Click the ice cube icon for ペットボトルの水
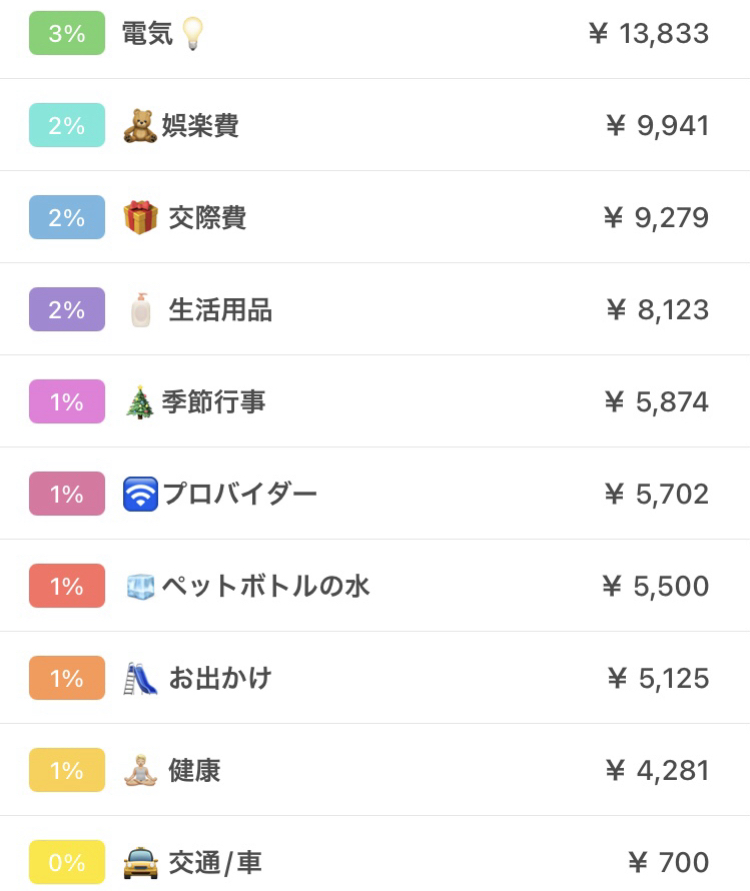The height and width of the screenshot is (891, 750). [140, 586]
